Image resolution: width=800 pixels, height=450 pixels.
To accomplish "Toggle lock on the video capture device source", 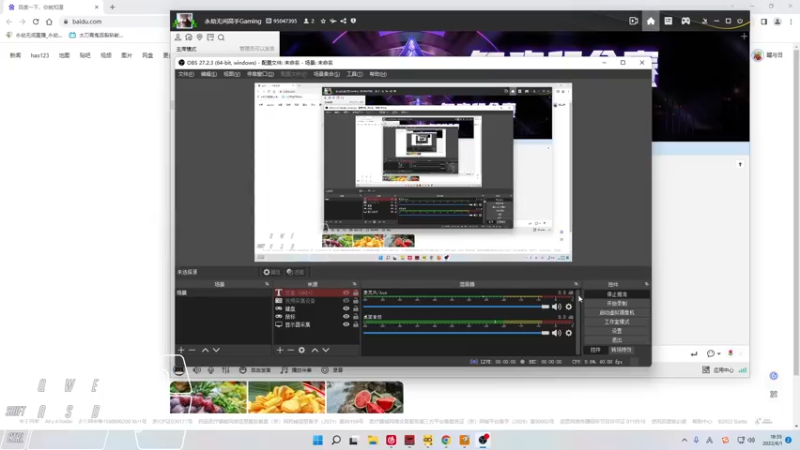I will [356, 301].
